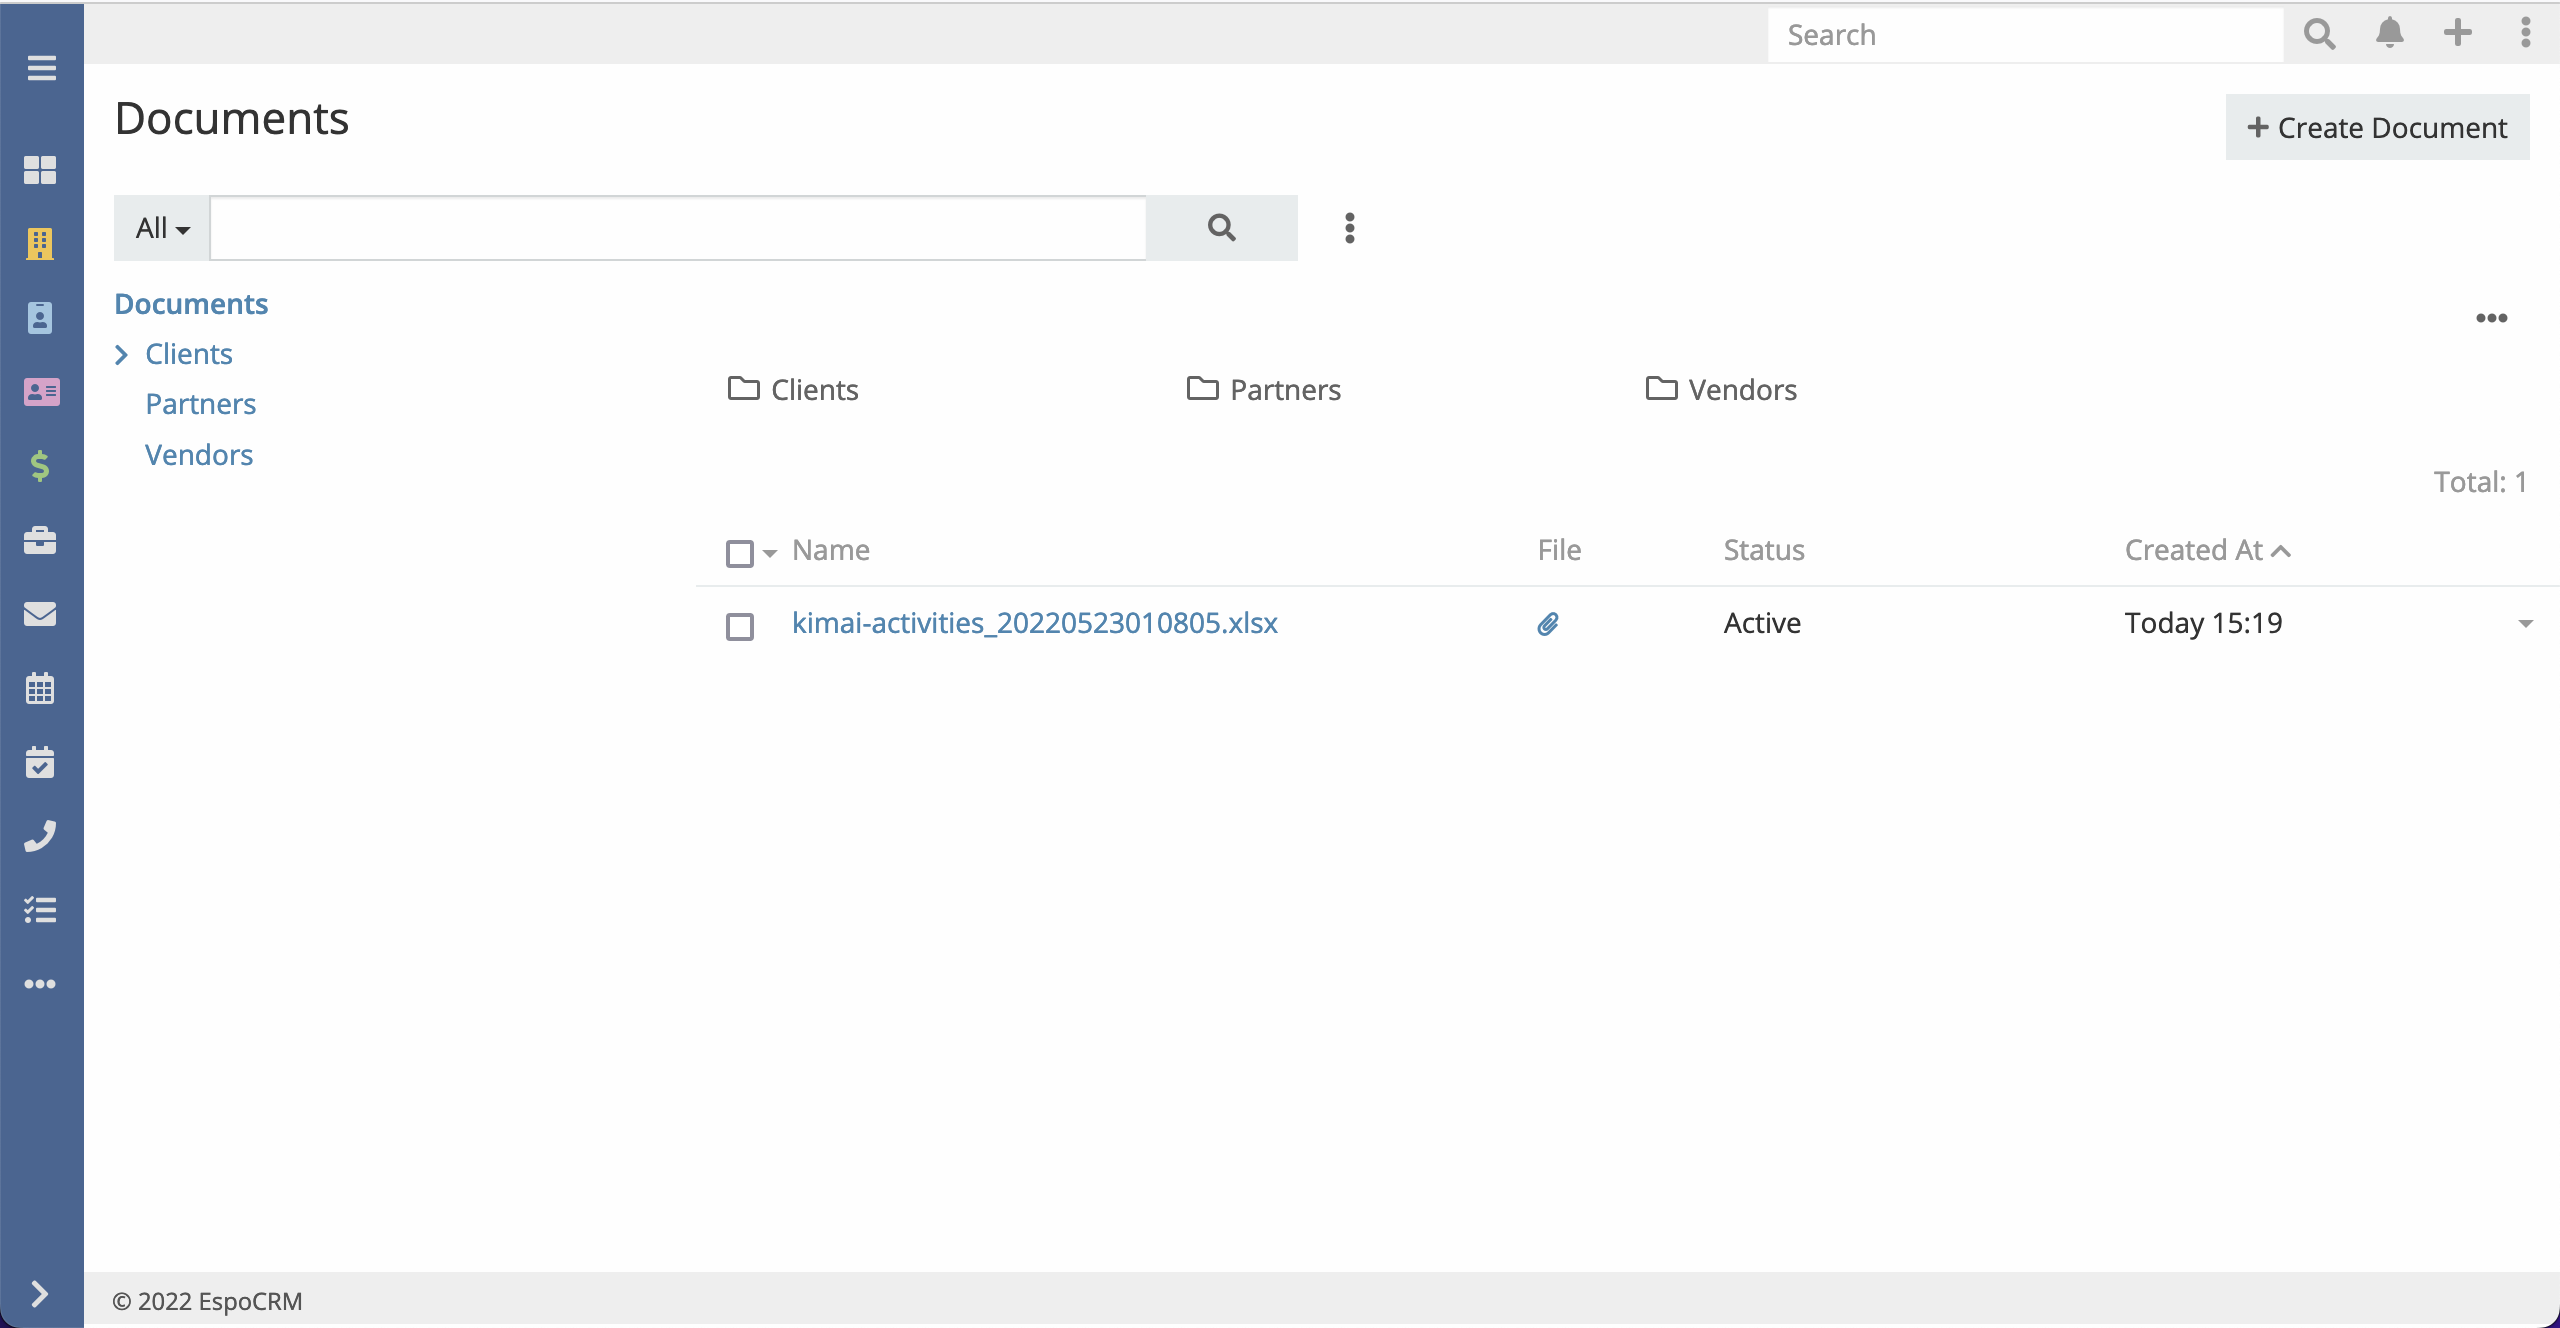Toggle the select-all checkbox in header

[x=740, y=553]
